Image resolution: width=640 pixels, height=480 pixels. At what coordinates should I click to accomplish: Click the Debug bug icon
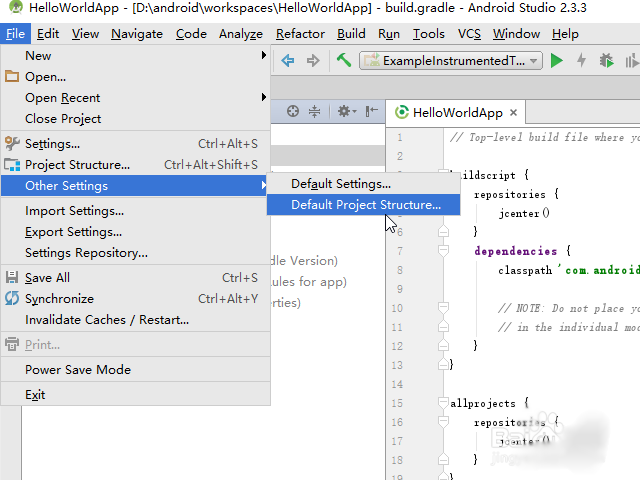(x=607, y=61)
